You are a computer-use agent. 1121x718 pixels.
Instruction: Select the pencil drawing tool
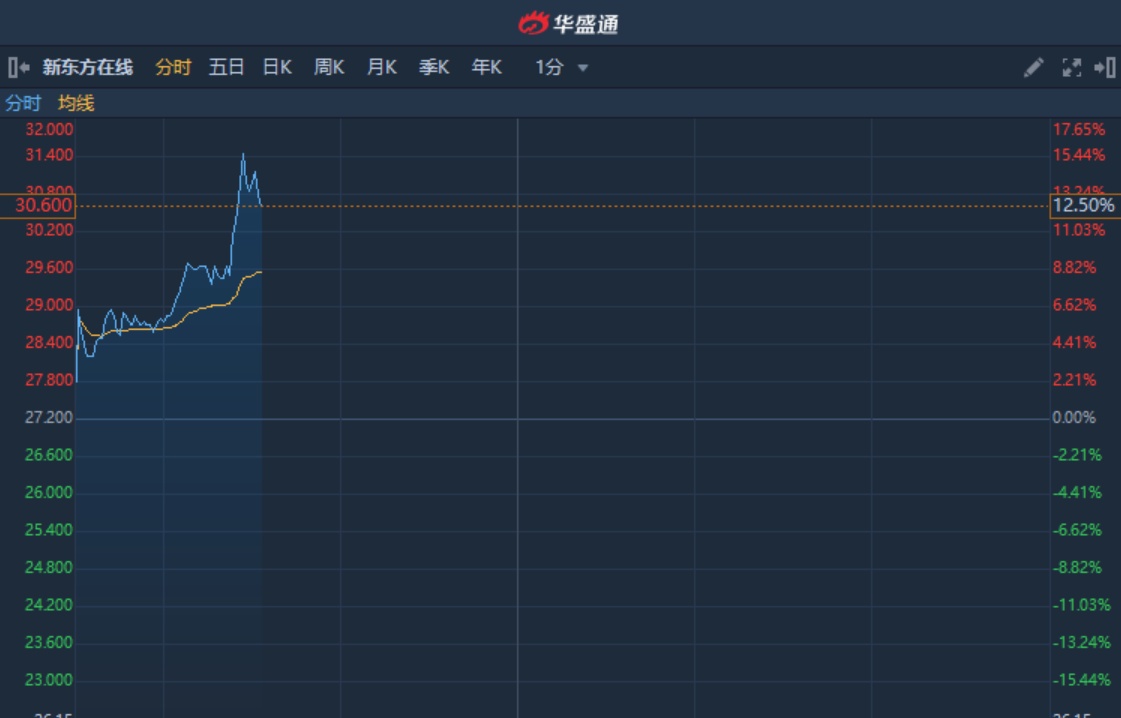1033,68
